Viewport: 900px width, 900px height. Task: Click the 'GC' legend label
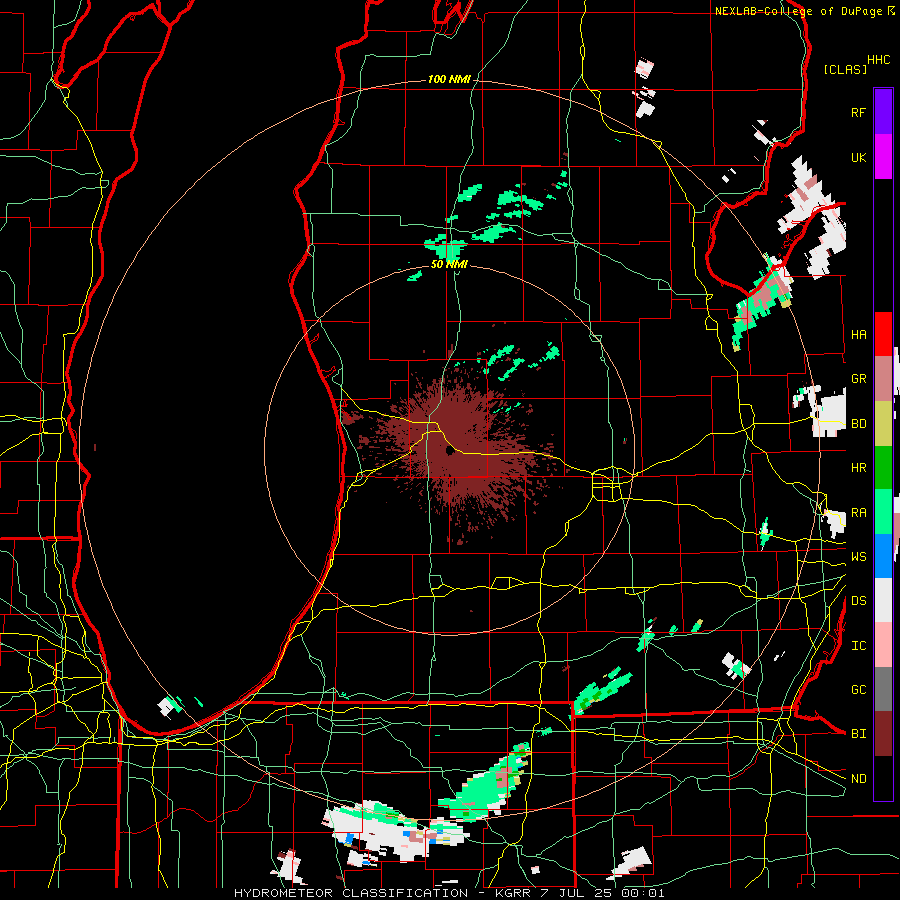pos(858,689)
